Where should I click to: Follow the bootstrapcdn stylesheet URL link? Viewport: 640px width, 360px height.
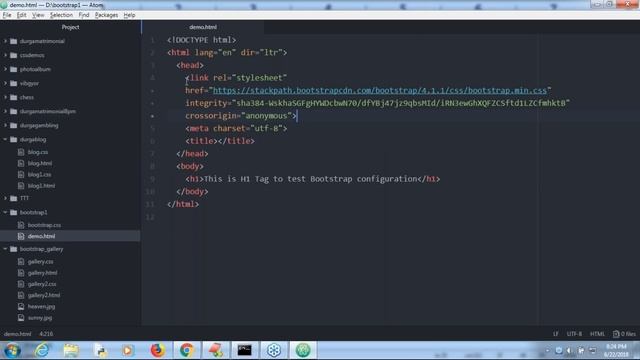[x=380, y=90]
